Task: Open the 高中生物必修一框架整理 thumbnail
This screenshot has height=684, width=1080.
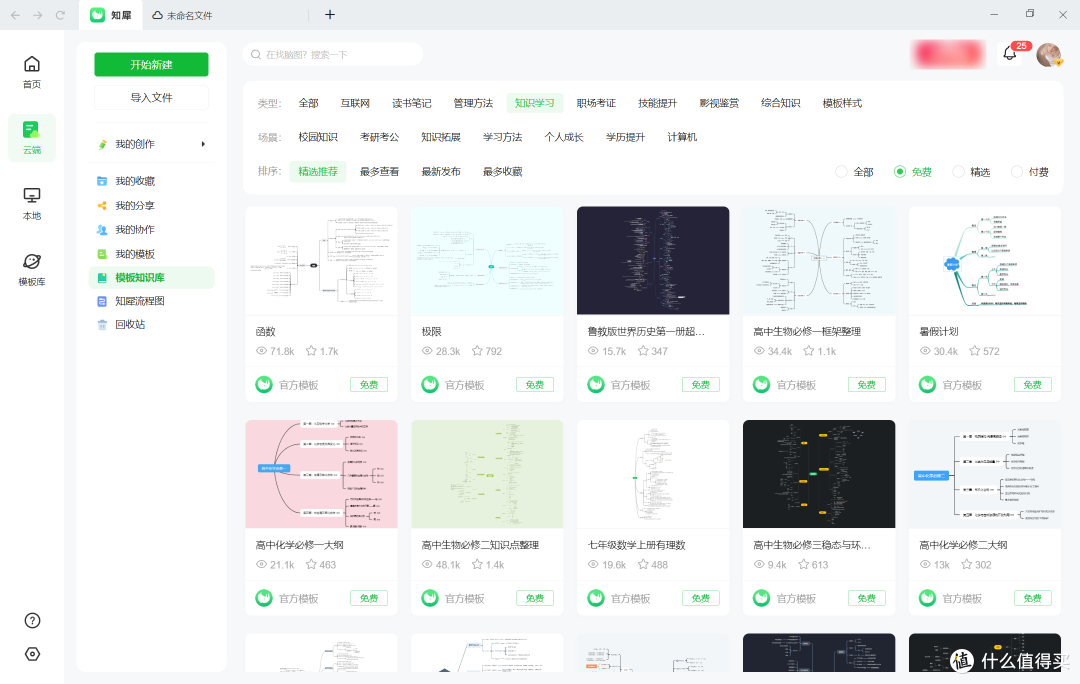Action: click(819, 260)
